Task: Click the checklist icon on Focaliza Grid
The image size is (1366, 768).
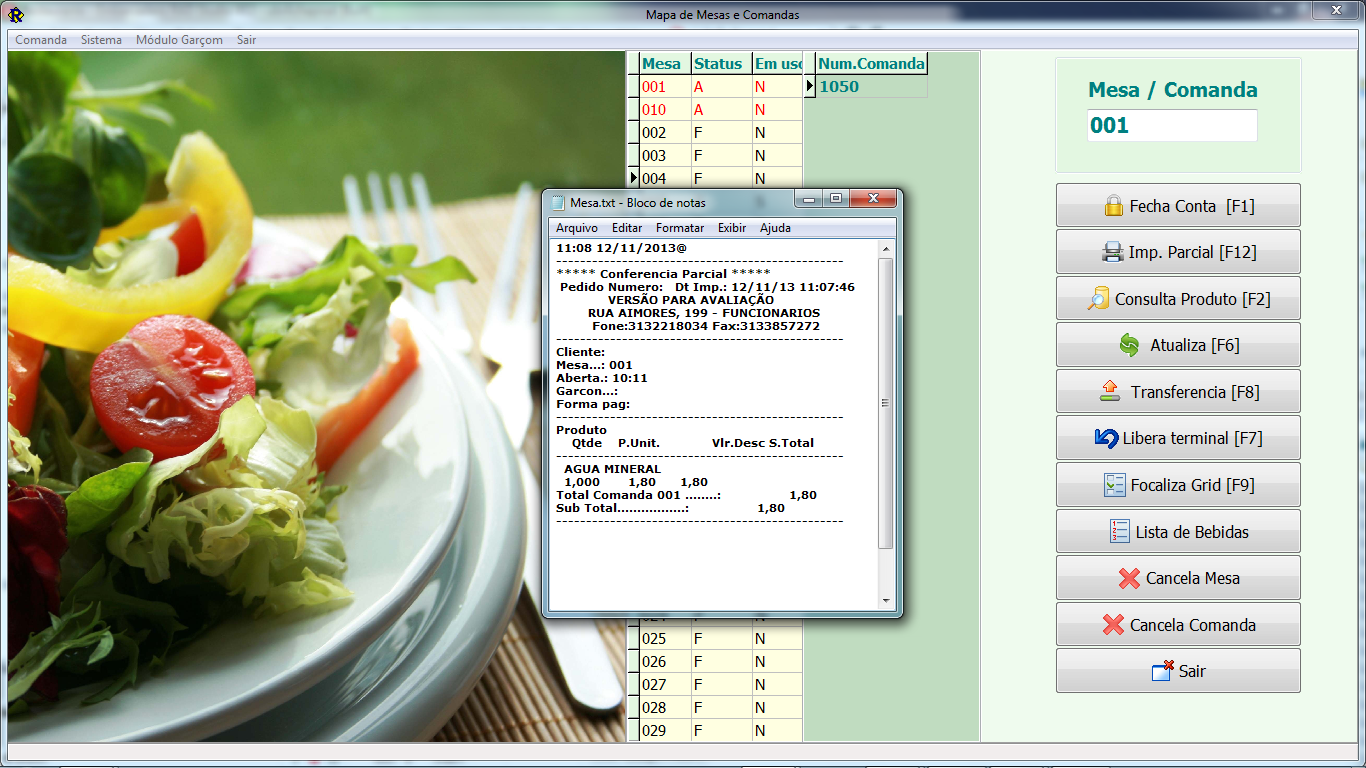Action: tap(1114, 485)
